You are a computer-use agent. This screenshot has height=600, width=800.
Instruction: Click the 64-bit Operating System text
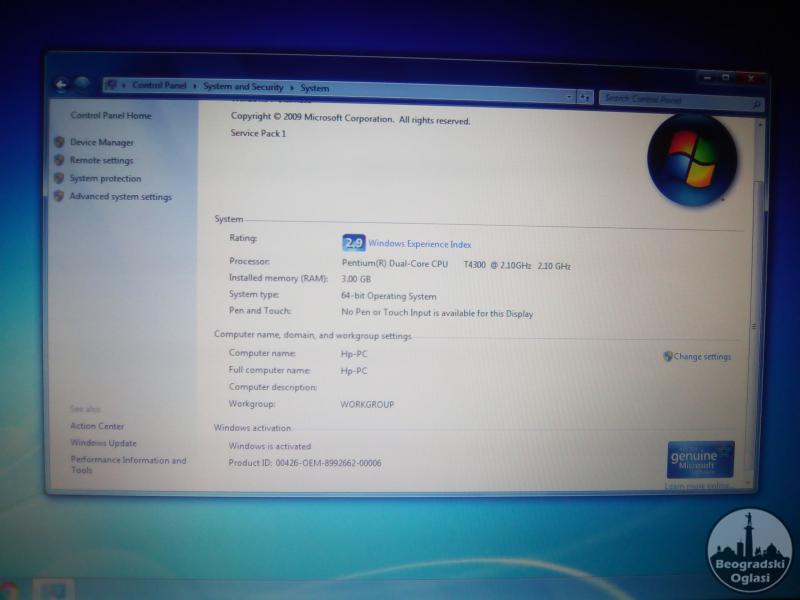click(x=388, y=296)
